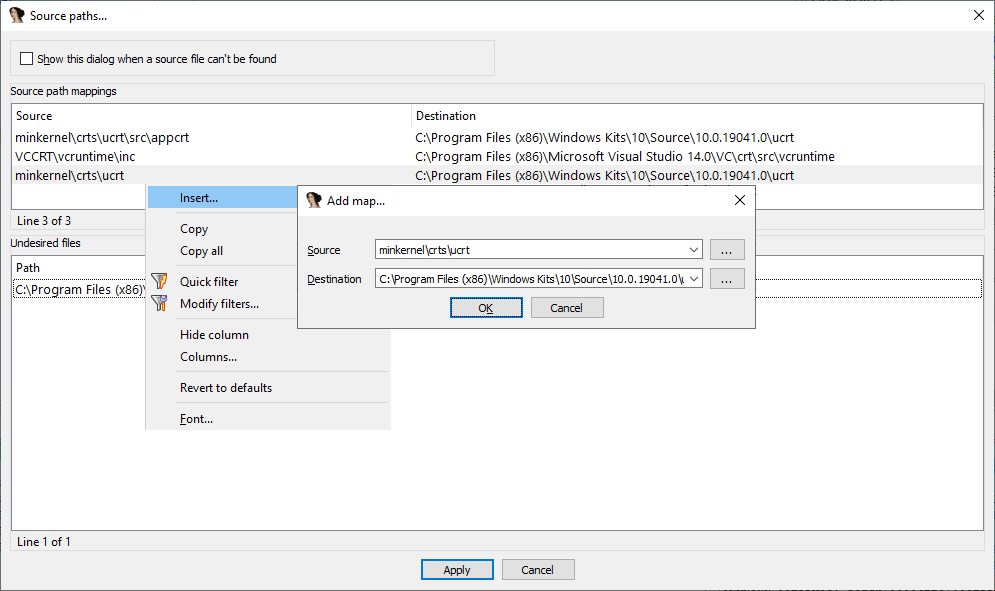Click the Add map dialog title bar icon
The image size is (995, 591).
(313, 200)
